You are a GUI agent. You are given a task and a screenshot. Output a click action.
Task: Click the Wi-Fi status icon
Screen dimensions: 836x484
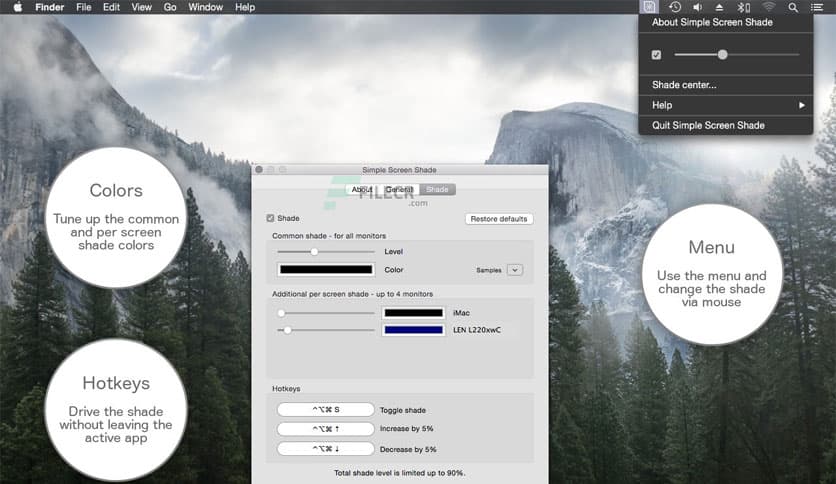[x=768, y=7]
